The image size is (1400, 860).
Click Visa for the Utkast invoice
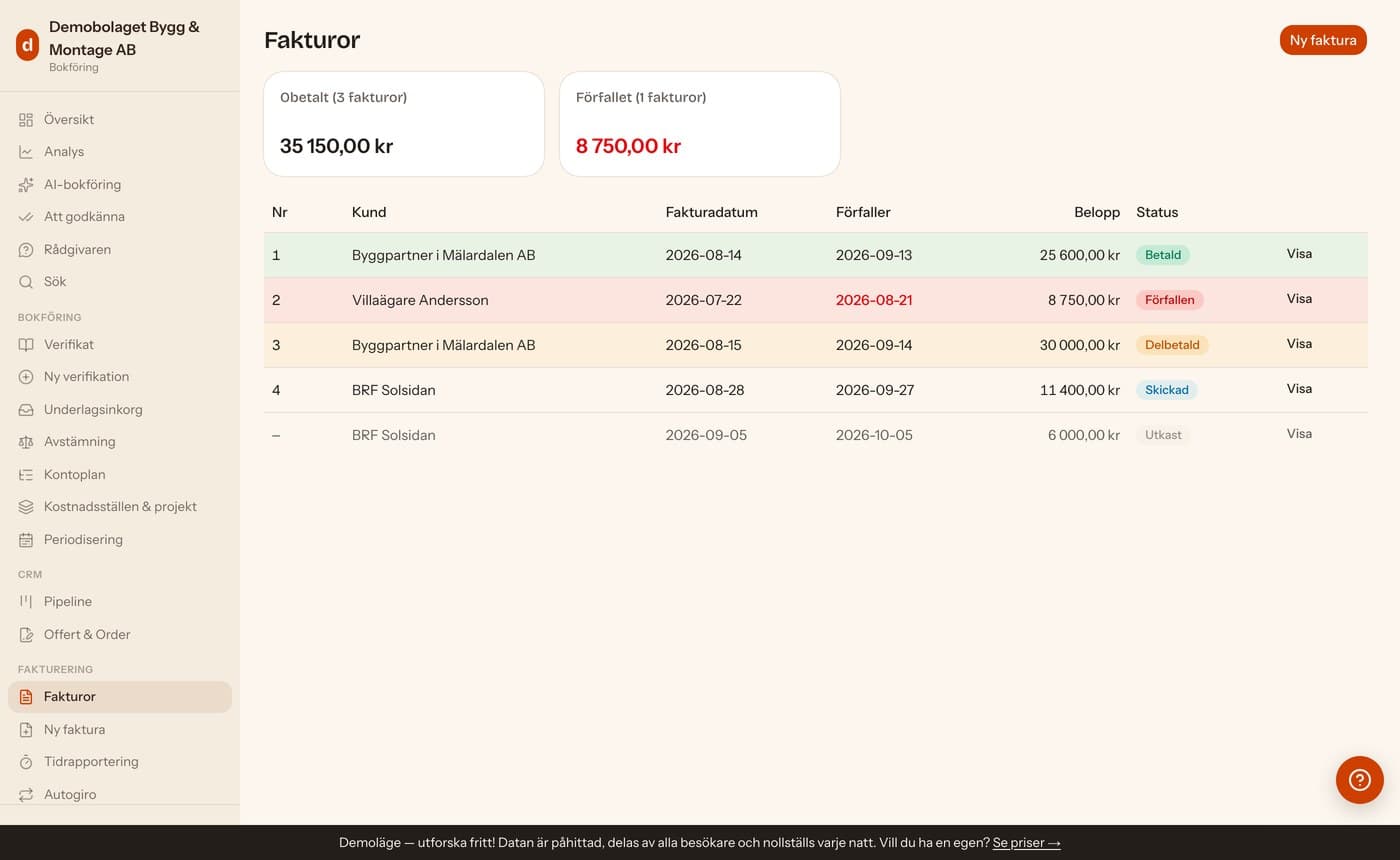(x=1299, y=434)
